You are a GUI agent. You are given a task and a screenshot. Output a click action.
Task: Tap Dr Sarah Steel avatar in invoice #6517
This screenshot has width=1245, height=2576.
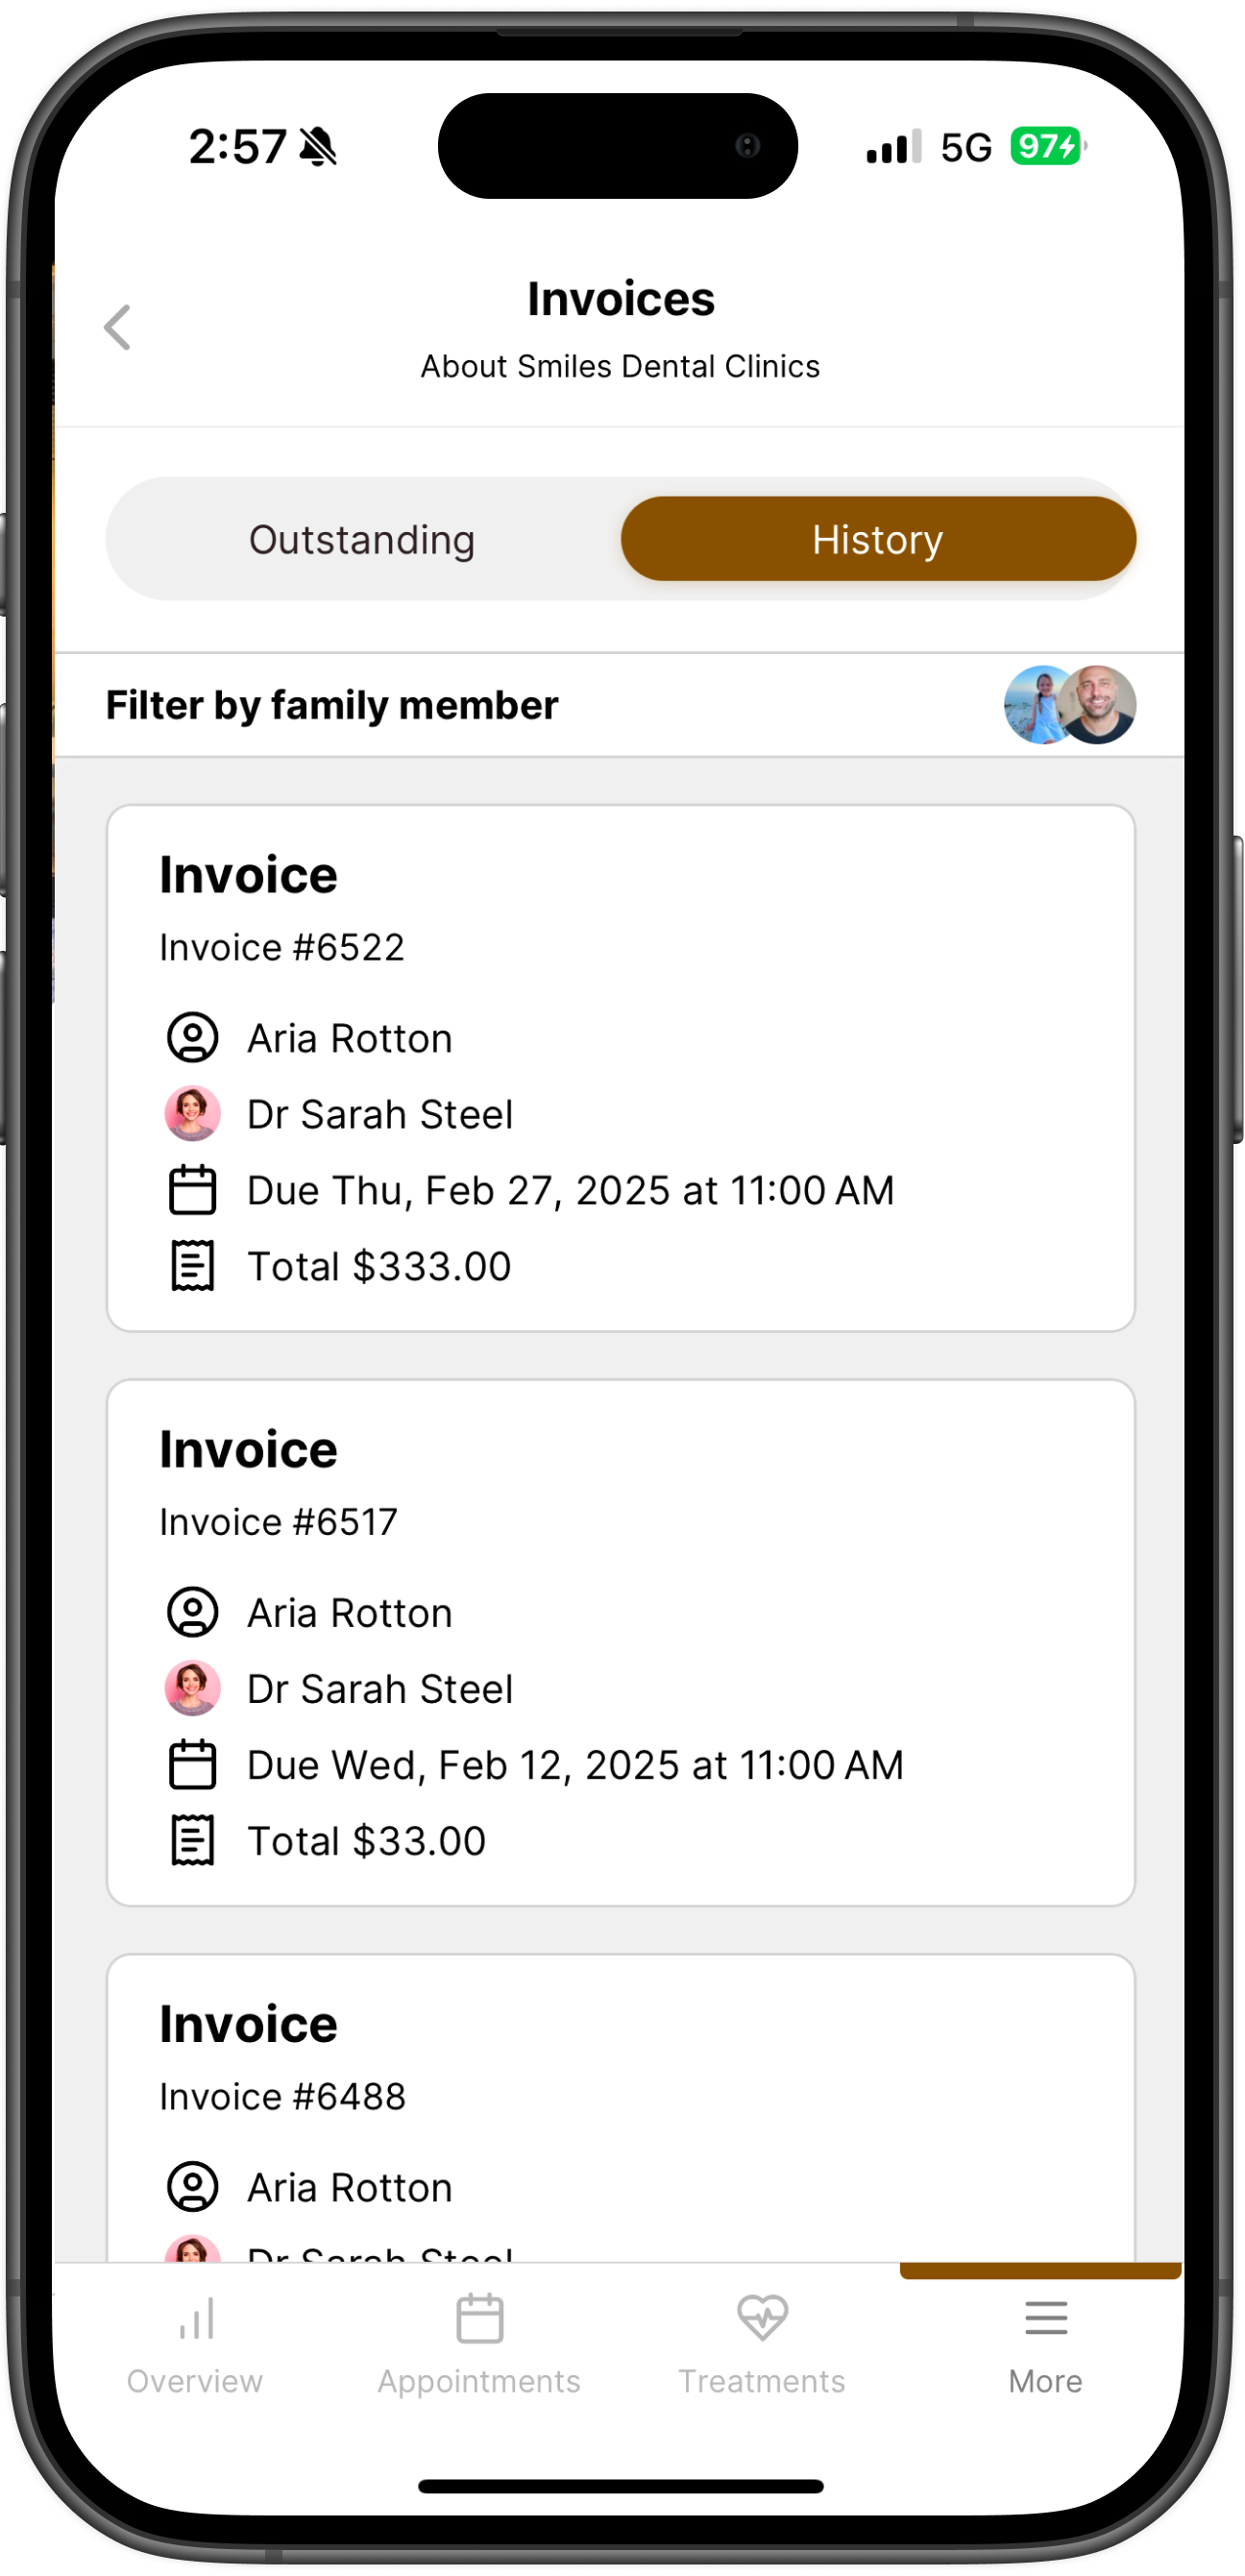coord(193,1689)
